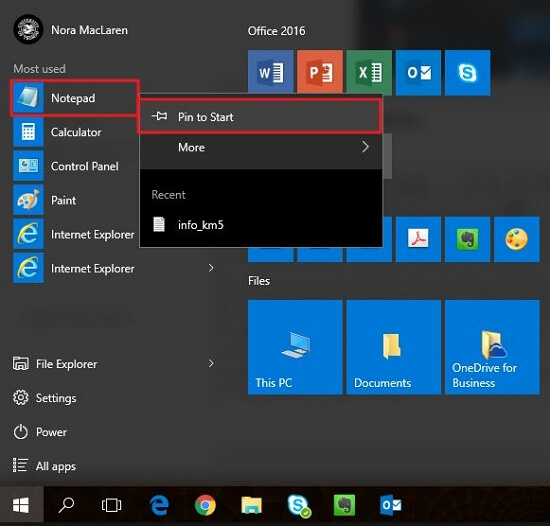Open Settings from the Start menu

click(x=45, y=398)
